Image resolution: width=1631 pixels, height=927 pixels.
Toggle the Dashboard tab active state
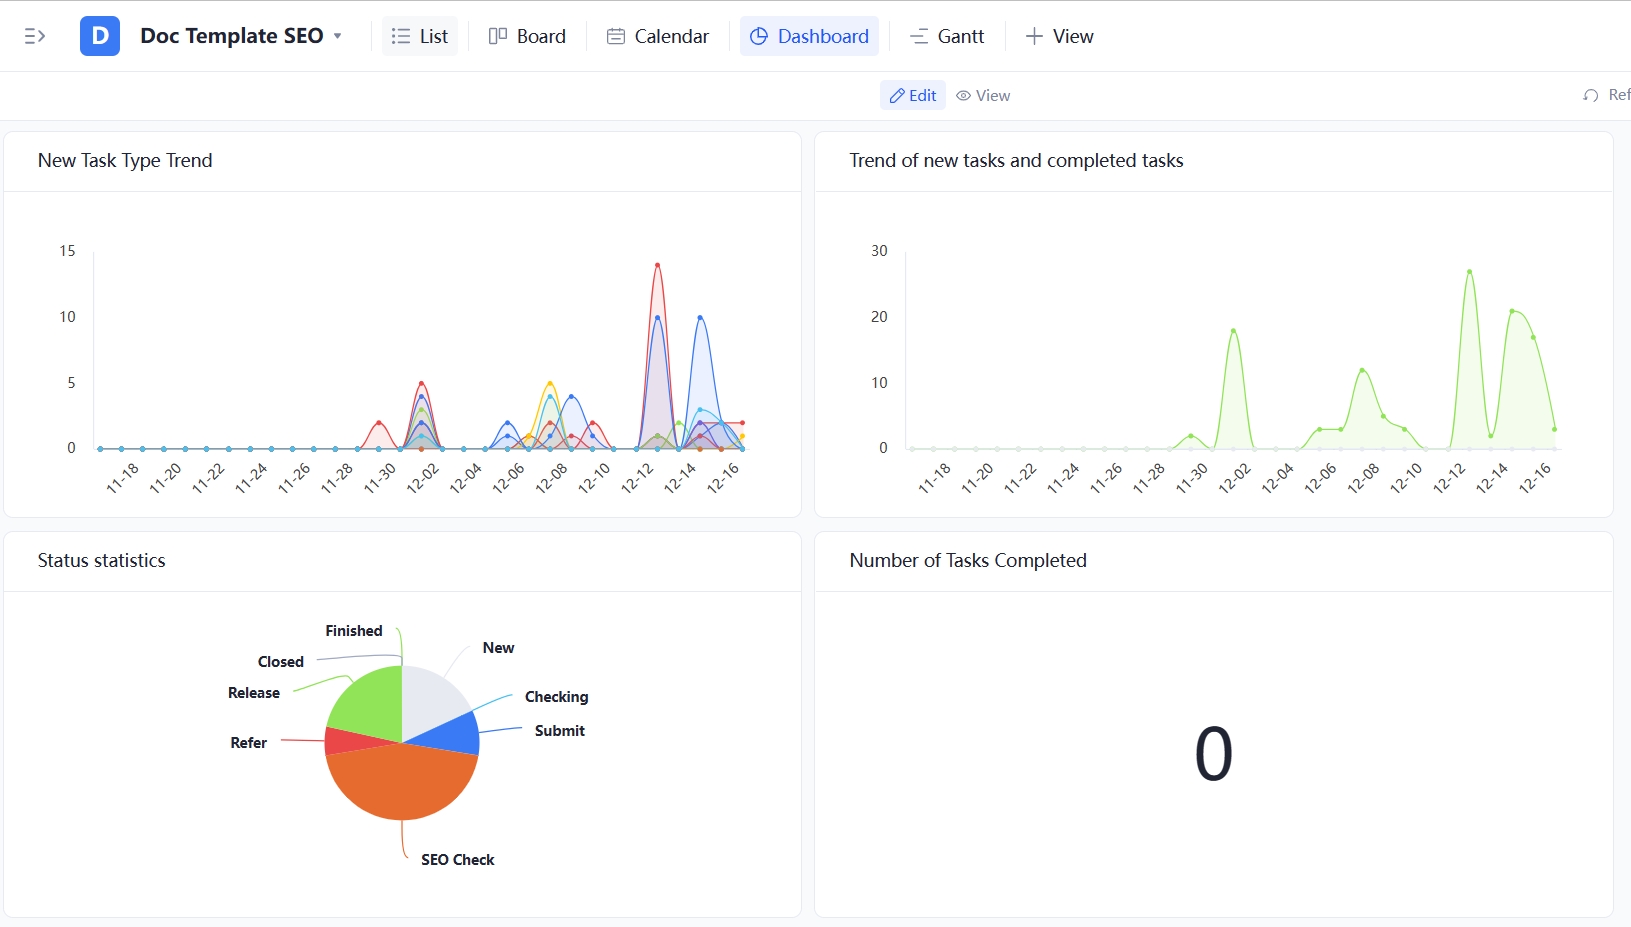(x=809, y=35)
